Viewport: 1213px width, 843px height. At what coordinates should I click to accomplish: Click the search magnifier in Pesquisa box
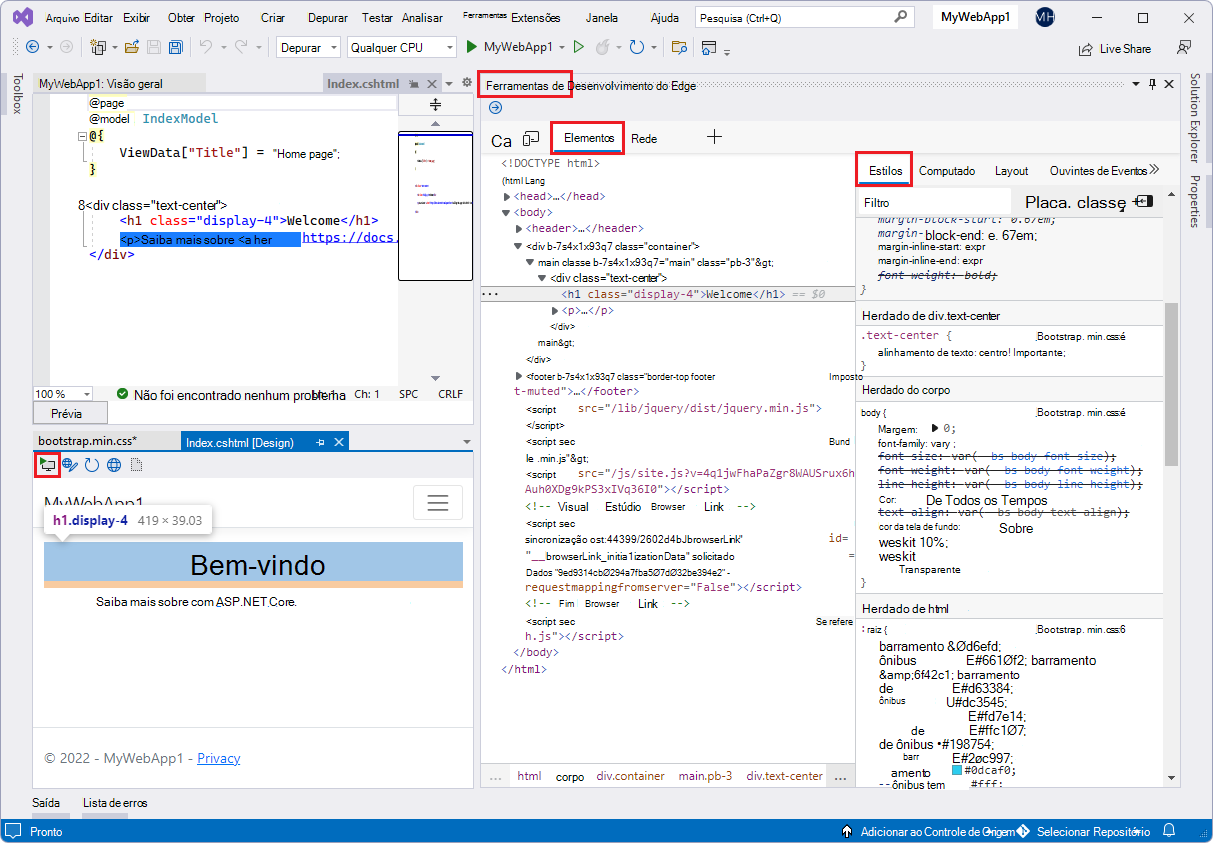[x=899, y=16]
